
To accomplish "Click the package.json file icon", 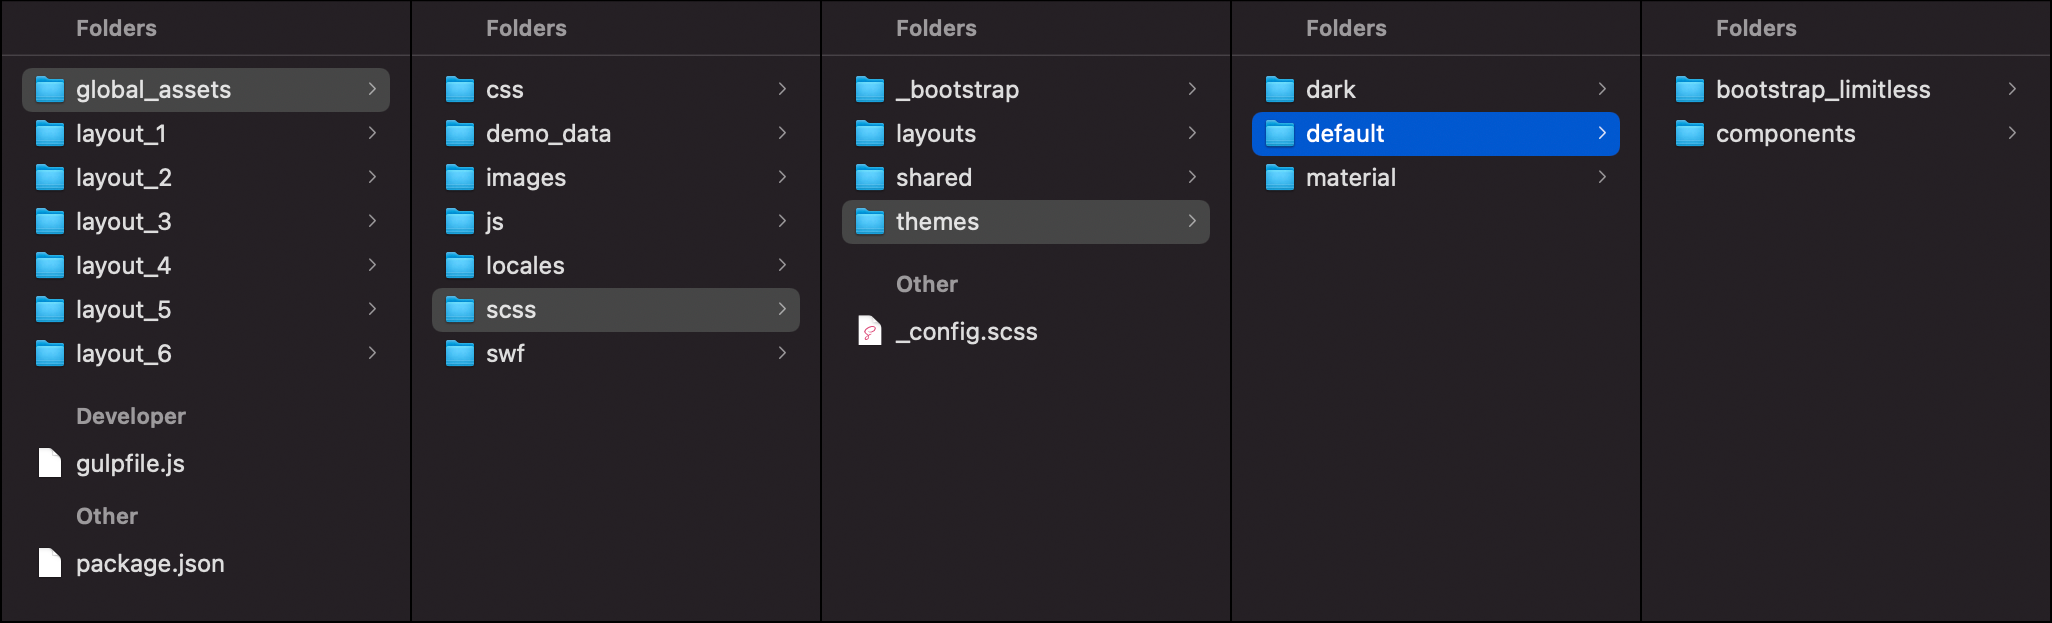I will [x=50, y=563].
